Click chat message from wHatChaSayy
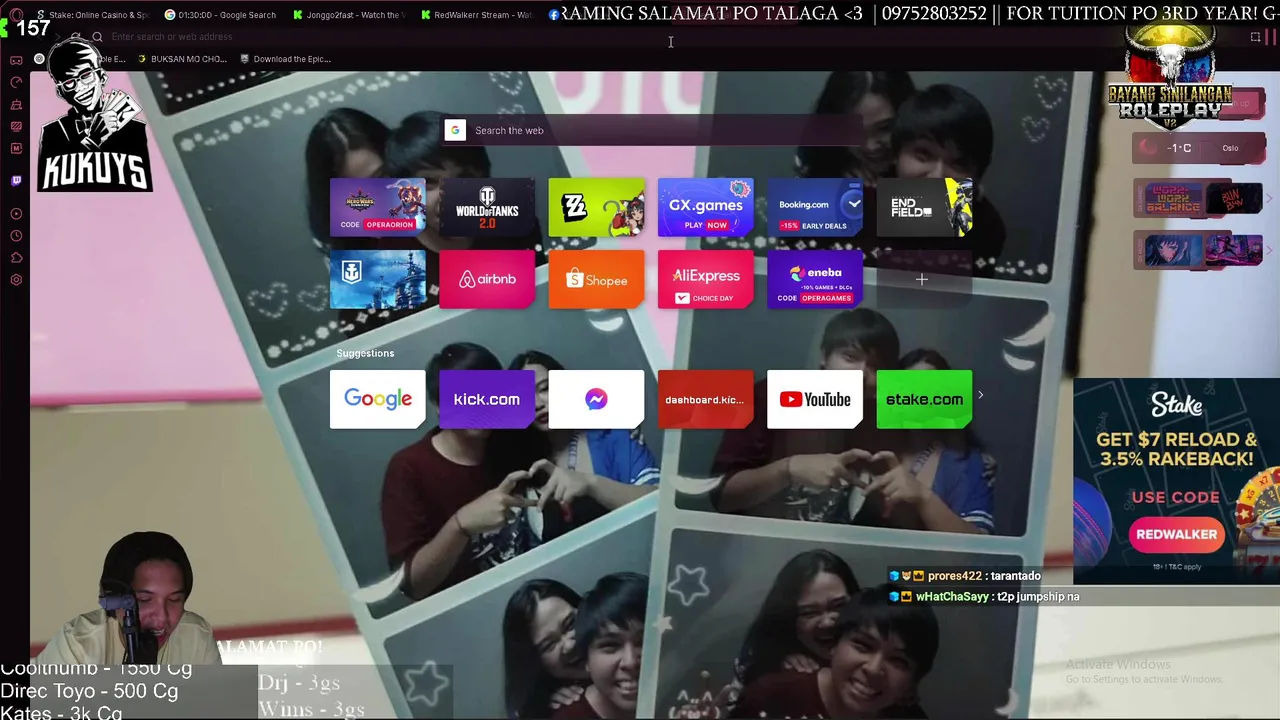 click(984, 597)
